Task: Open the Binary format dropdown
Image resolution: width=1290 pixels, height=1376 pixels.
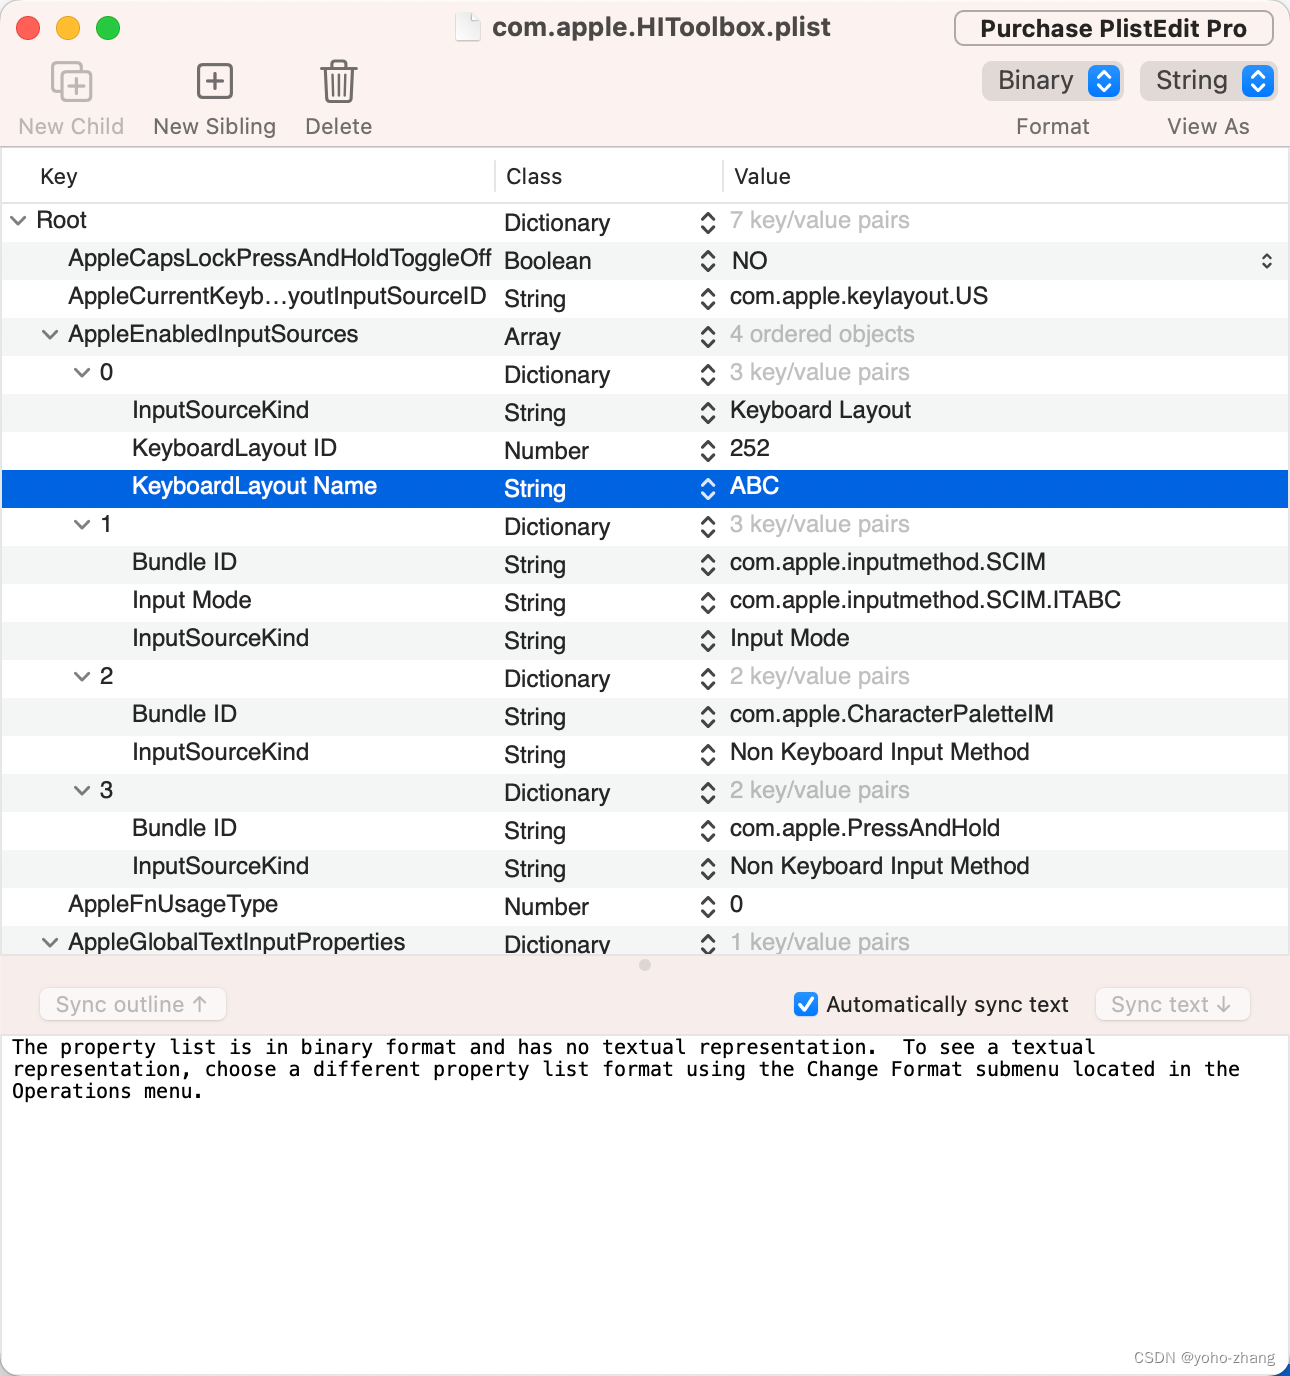Action: click(1053, 81)
